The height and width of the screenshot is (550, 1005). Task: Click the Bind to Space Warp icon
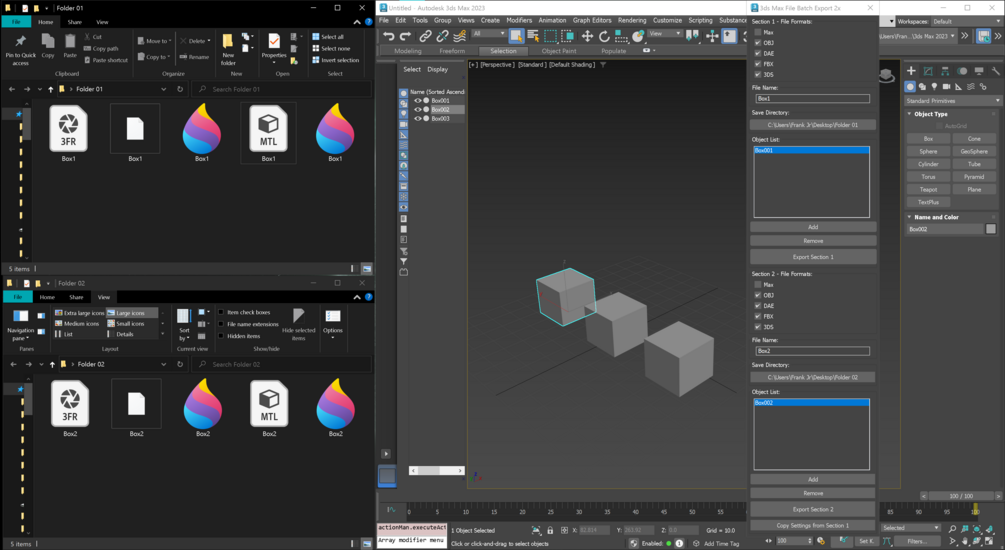click(x=460, y=36)
